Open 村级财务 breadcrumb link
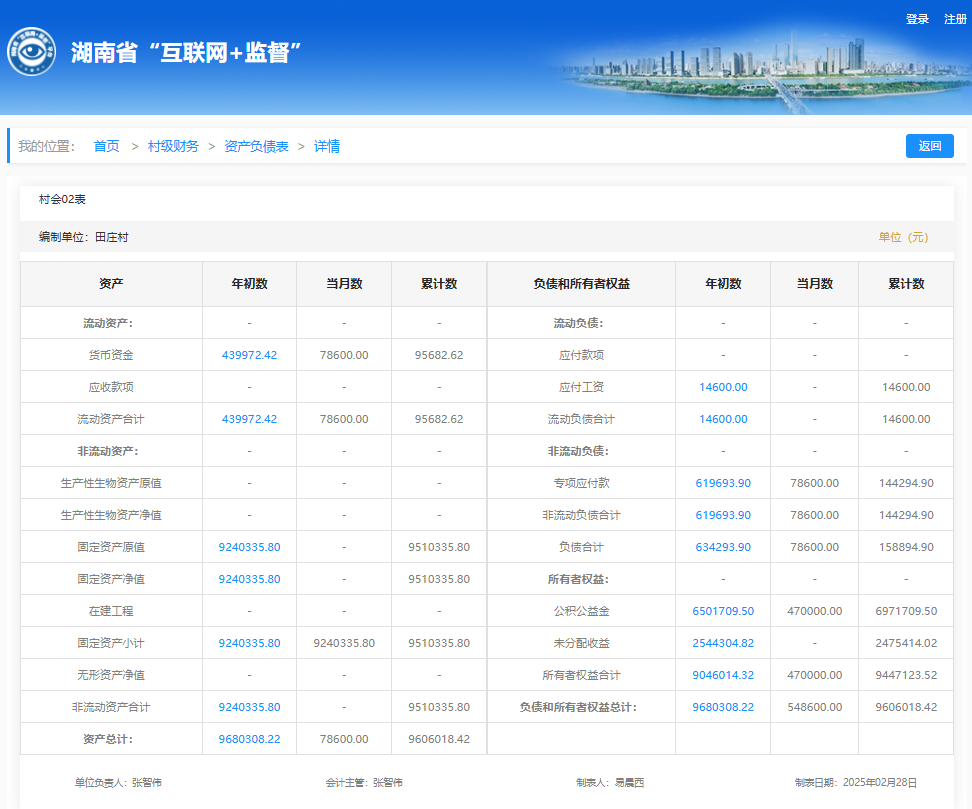This screenshot has height=809, width=972. click(x=173, y=146)
